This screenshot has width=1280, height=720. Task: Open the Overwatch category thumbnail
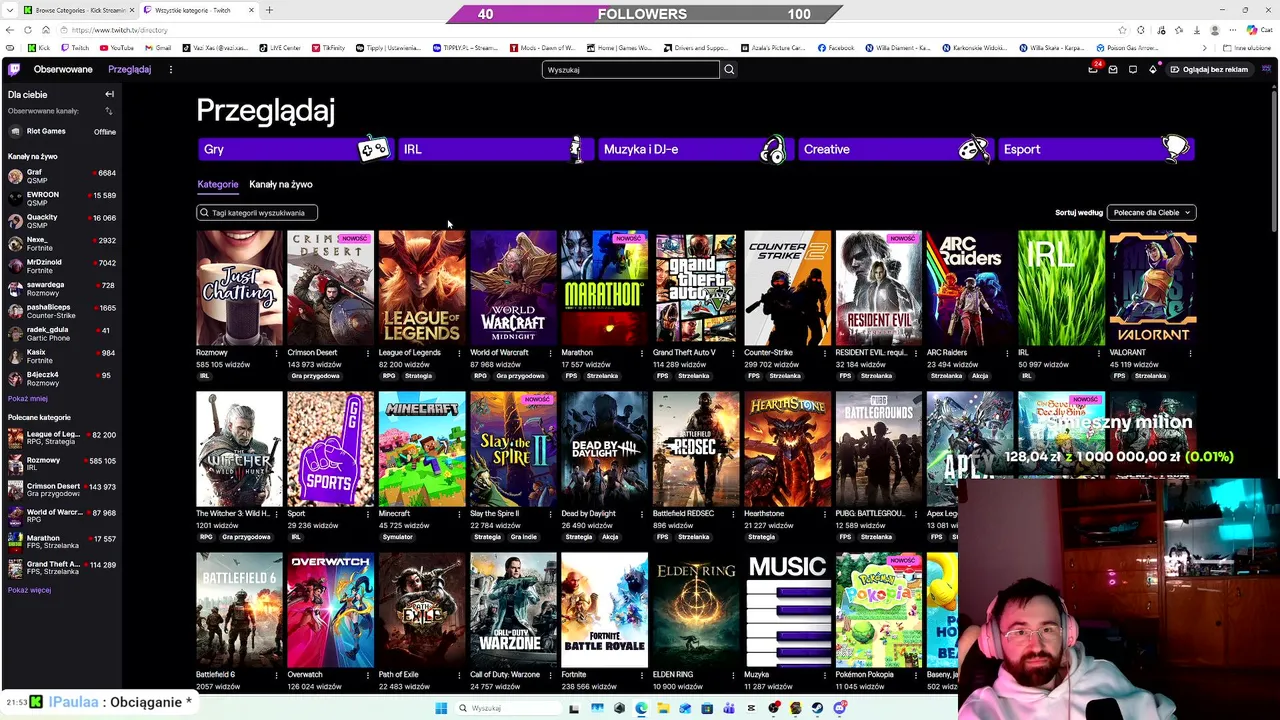(330, 610)
